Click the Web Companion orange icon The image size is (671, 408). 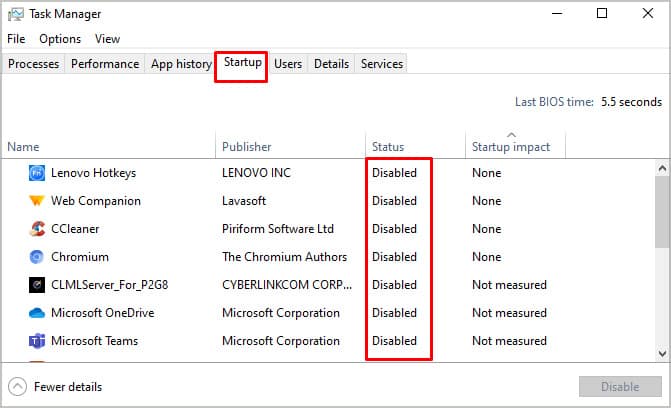pos(37,201)
